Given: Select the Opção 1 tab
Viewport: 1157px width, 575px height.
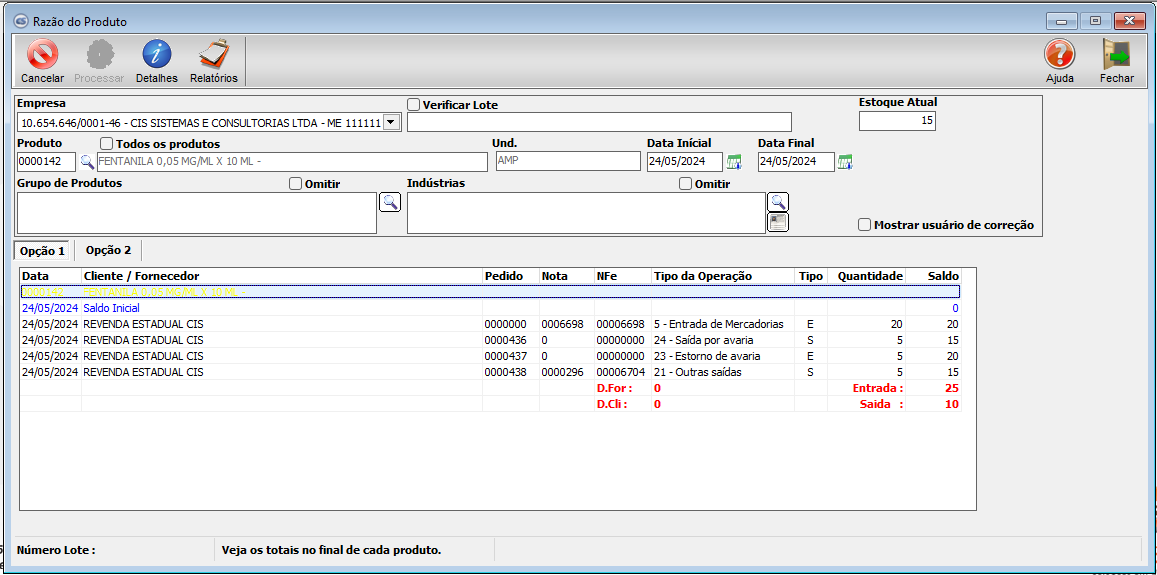Looking at the screenshot, I should tap(43, 250).
